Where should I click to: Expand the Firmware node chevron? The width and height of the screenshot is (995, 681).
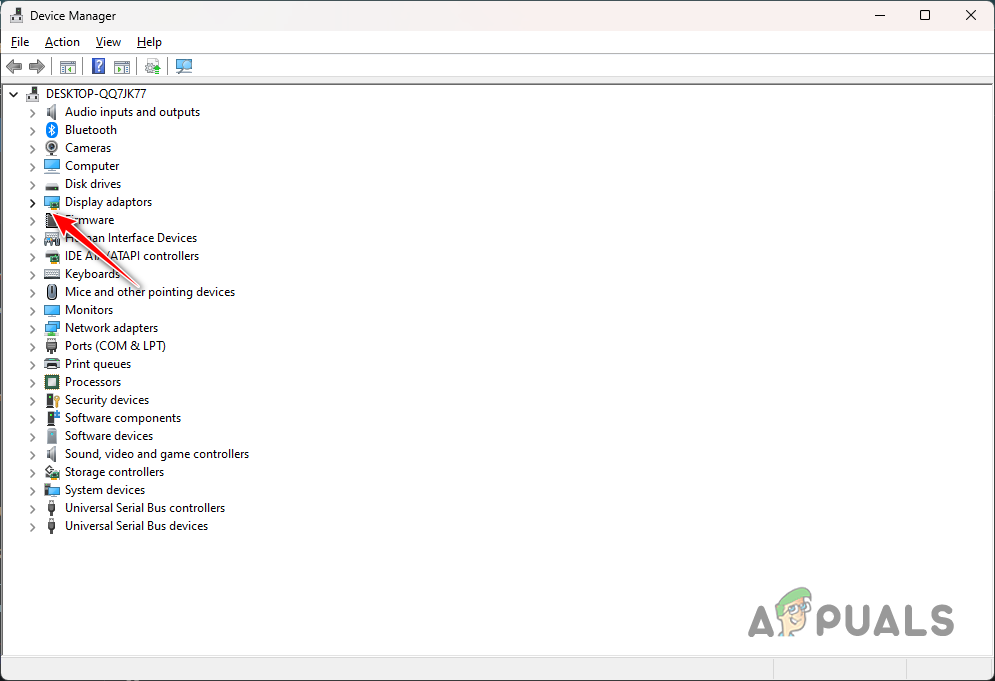point(32,221)
